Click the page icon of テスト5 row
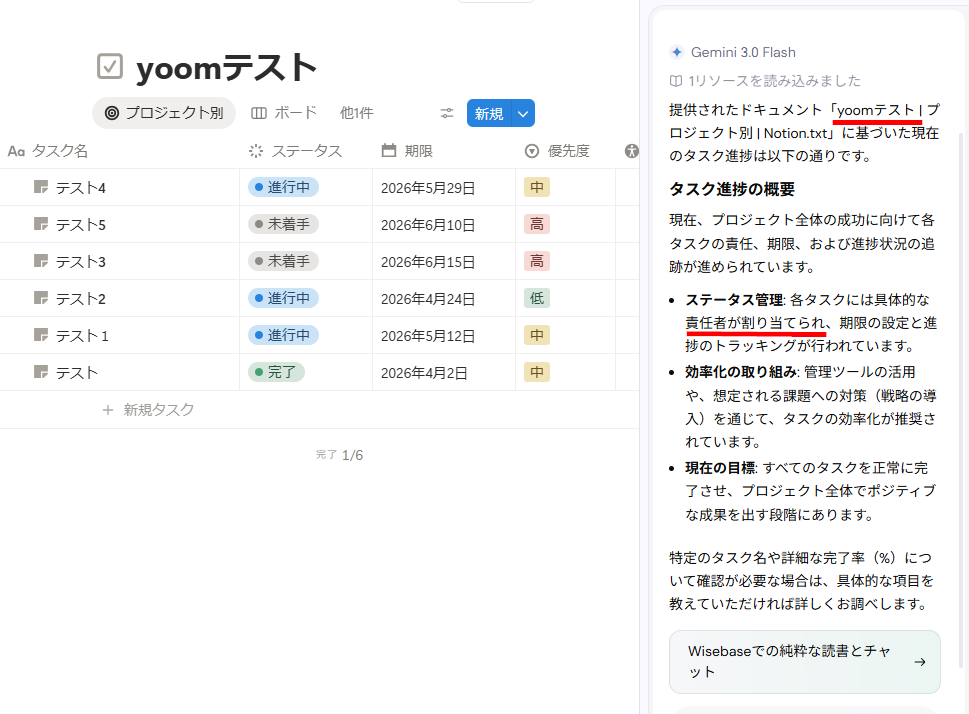969x714 pixels. pos(41,224)
